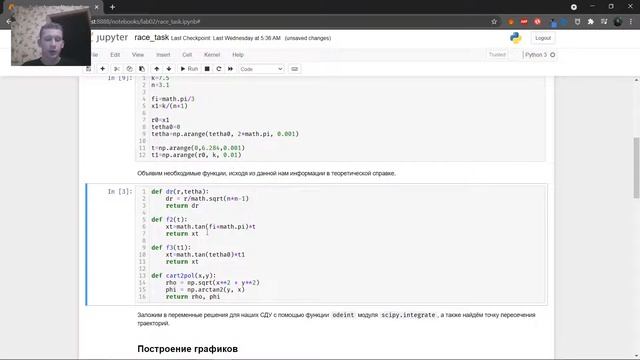Open the Cell menu
This screenshot has width=640, height=360.
point(187,55)
